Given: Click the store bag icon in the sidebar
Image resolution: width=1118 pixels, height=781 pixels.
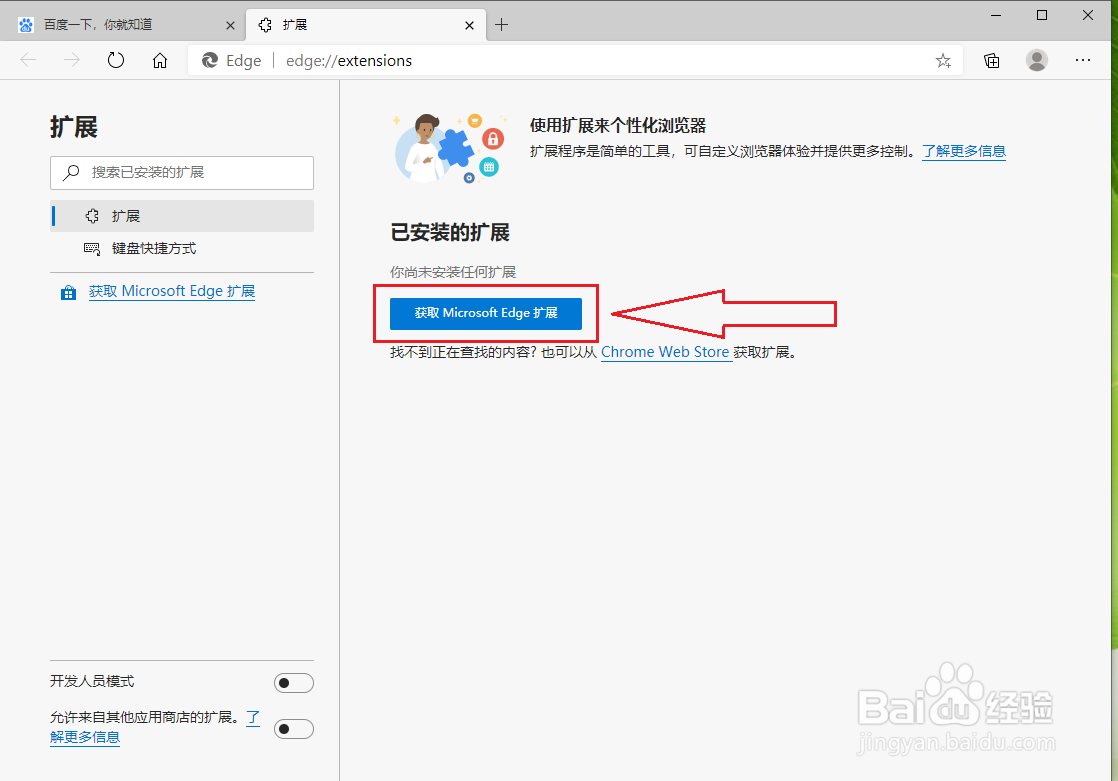Looking at the screenshot, I should click(x=68, y=292).
